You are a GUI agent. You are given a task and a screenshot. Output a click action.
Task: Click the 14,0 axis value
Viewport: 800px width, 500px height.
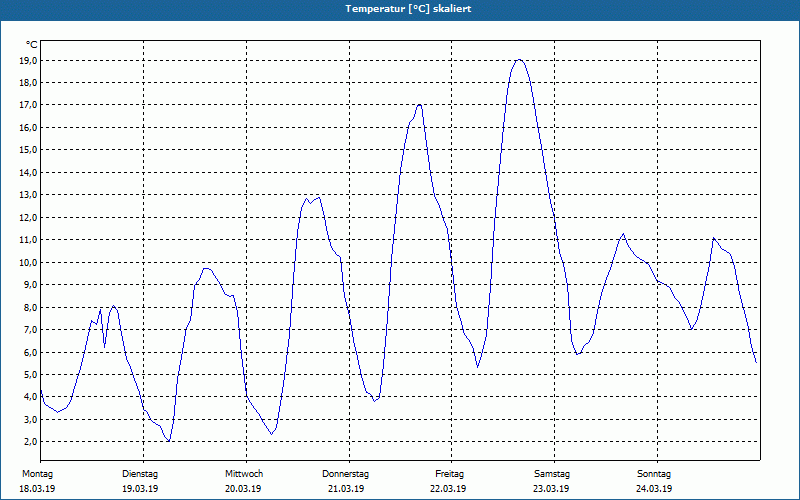(28, 172)
